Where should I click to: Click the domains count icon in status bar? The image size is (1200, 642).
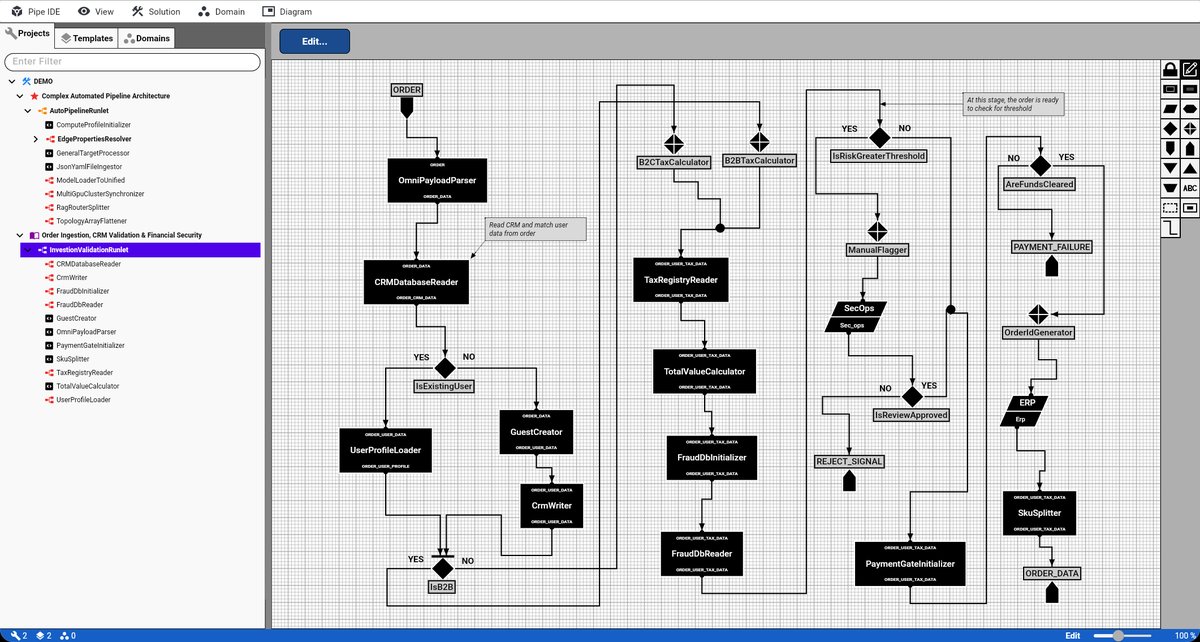(65, 635)
